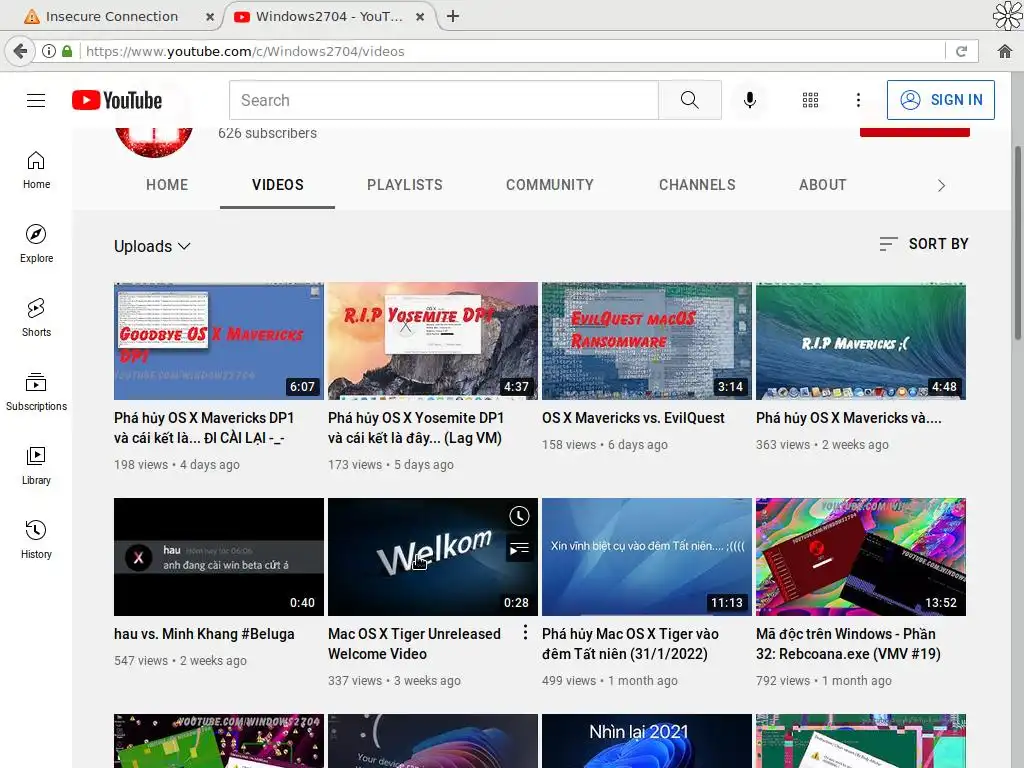Open Phá hủy OS X Mavericks và.... title
The width and height of the screenshot is (1024, 768).
(848, 418)
